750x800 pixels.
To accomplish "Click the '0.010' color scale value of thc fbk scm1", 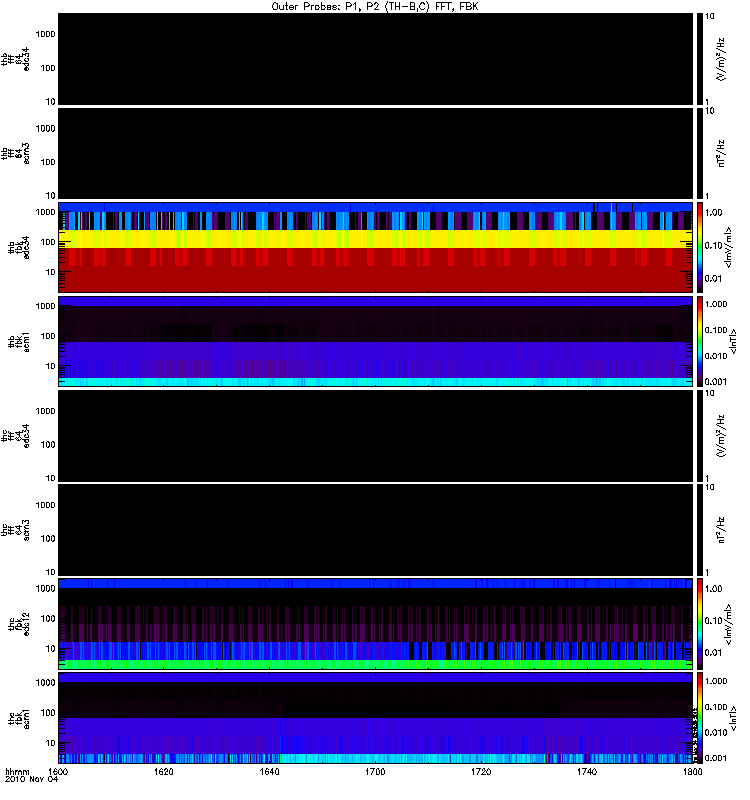I will 716,733.
